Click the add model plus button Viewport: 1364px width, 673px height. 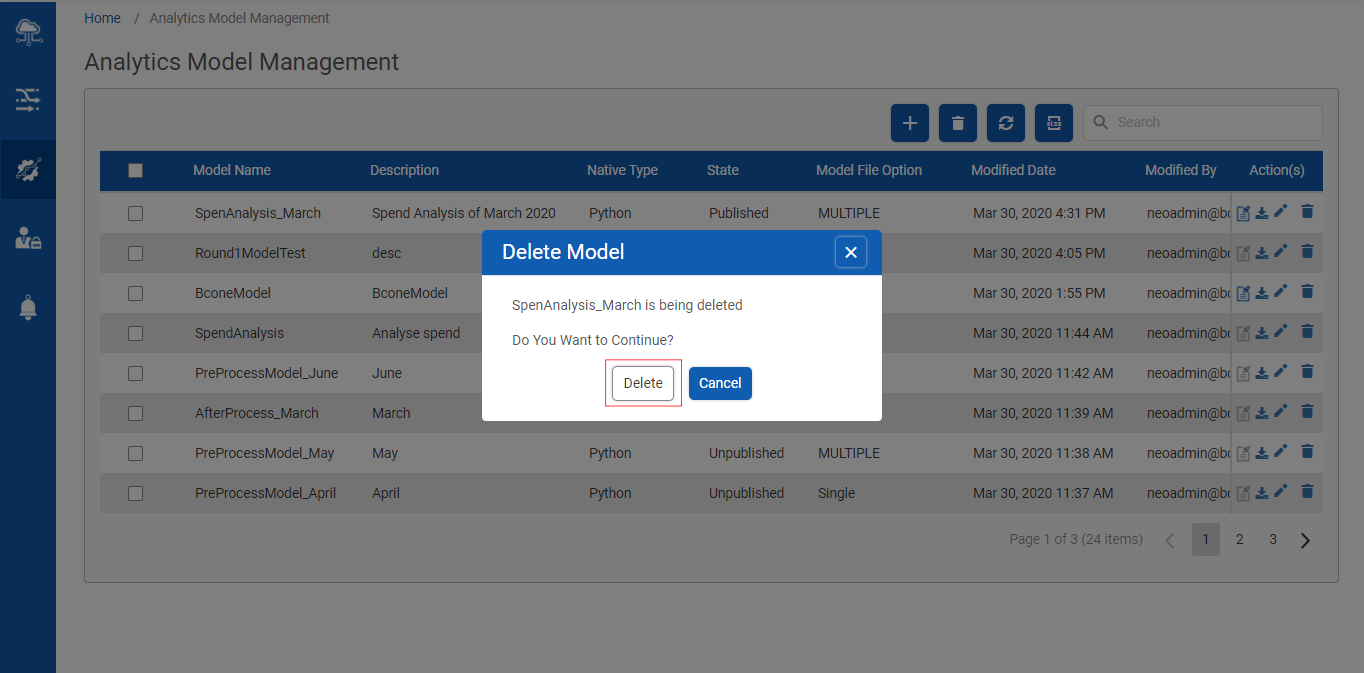[x=910, y=123]
